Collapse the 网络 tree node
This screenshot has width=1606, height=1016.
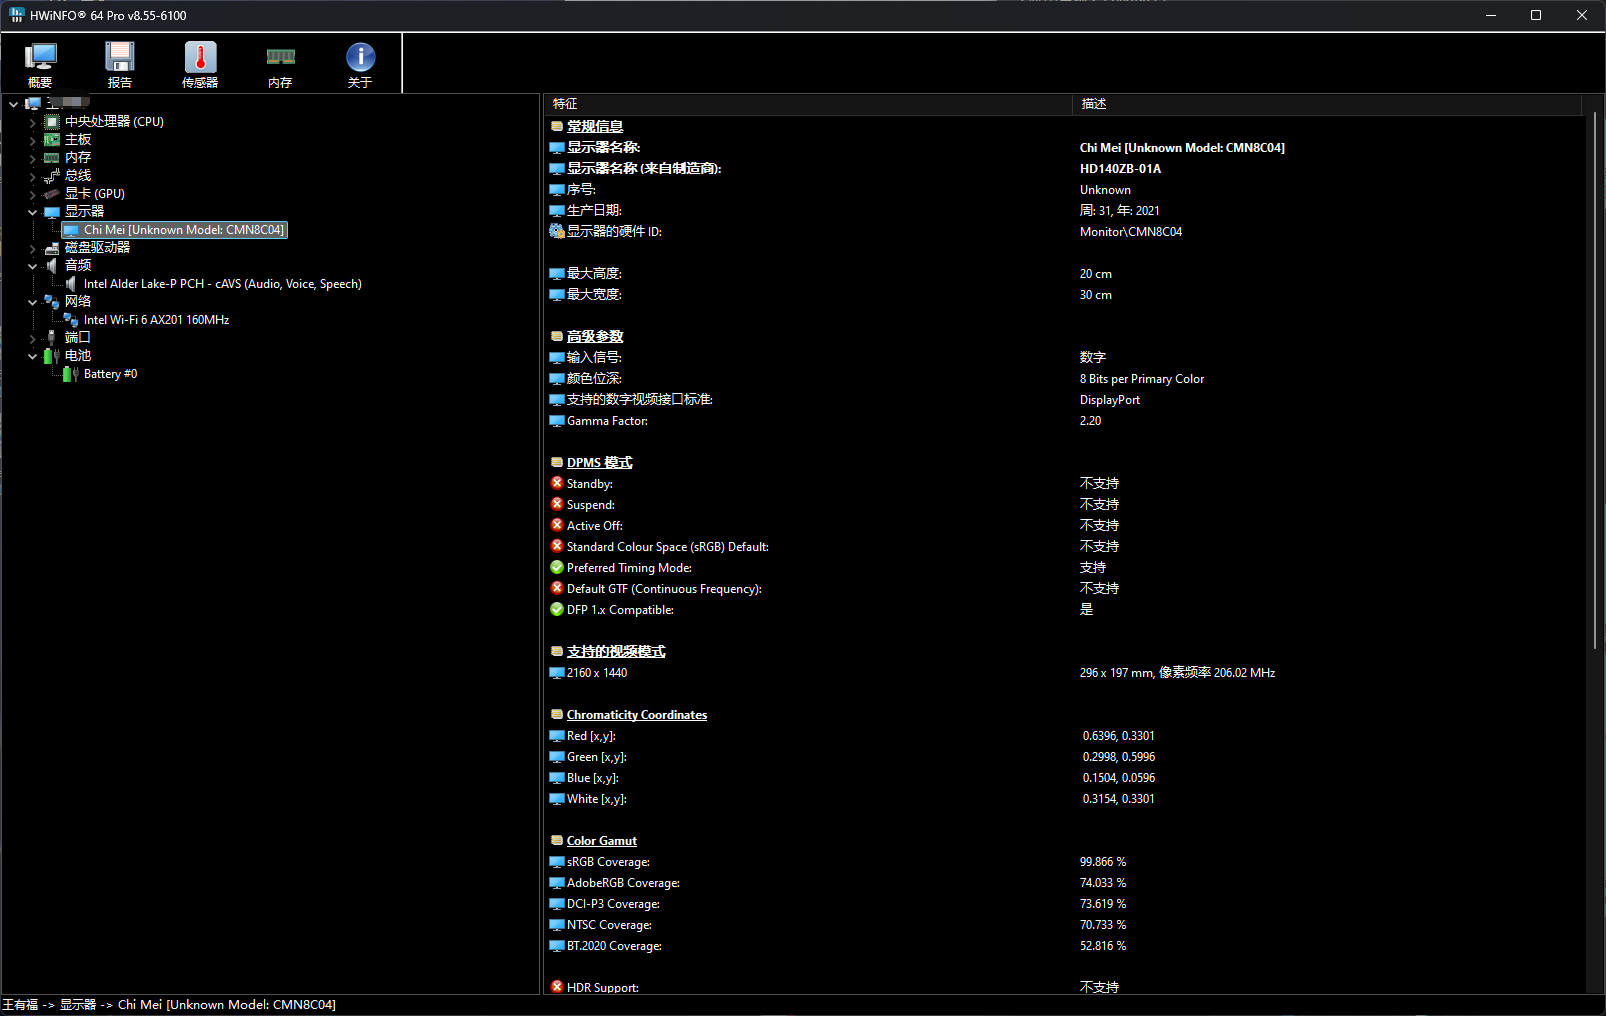click(32, 303)
